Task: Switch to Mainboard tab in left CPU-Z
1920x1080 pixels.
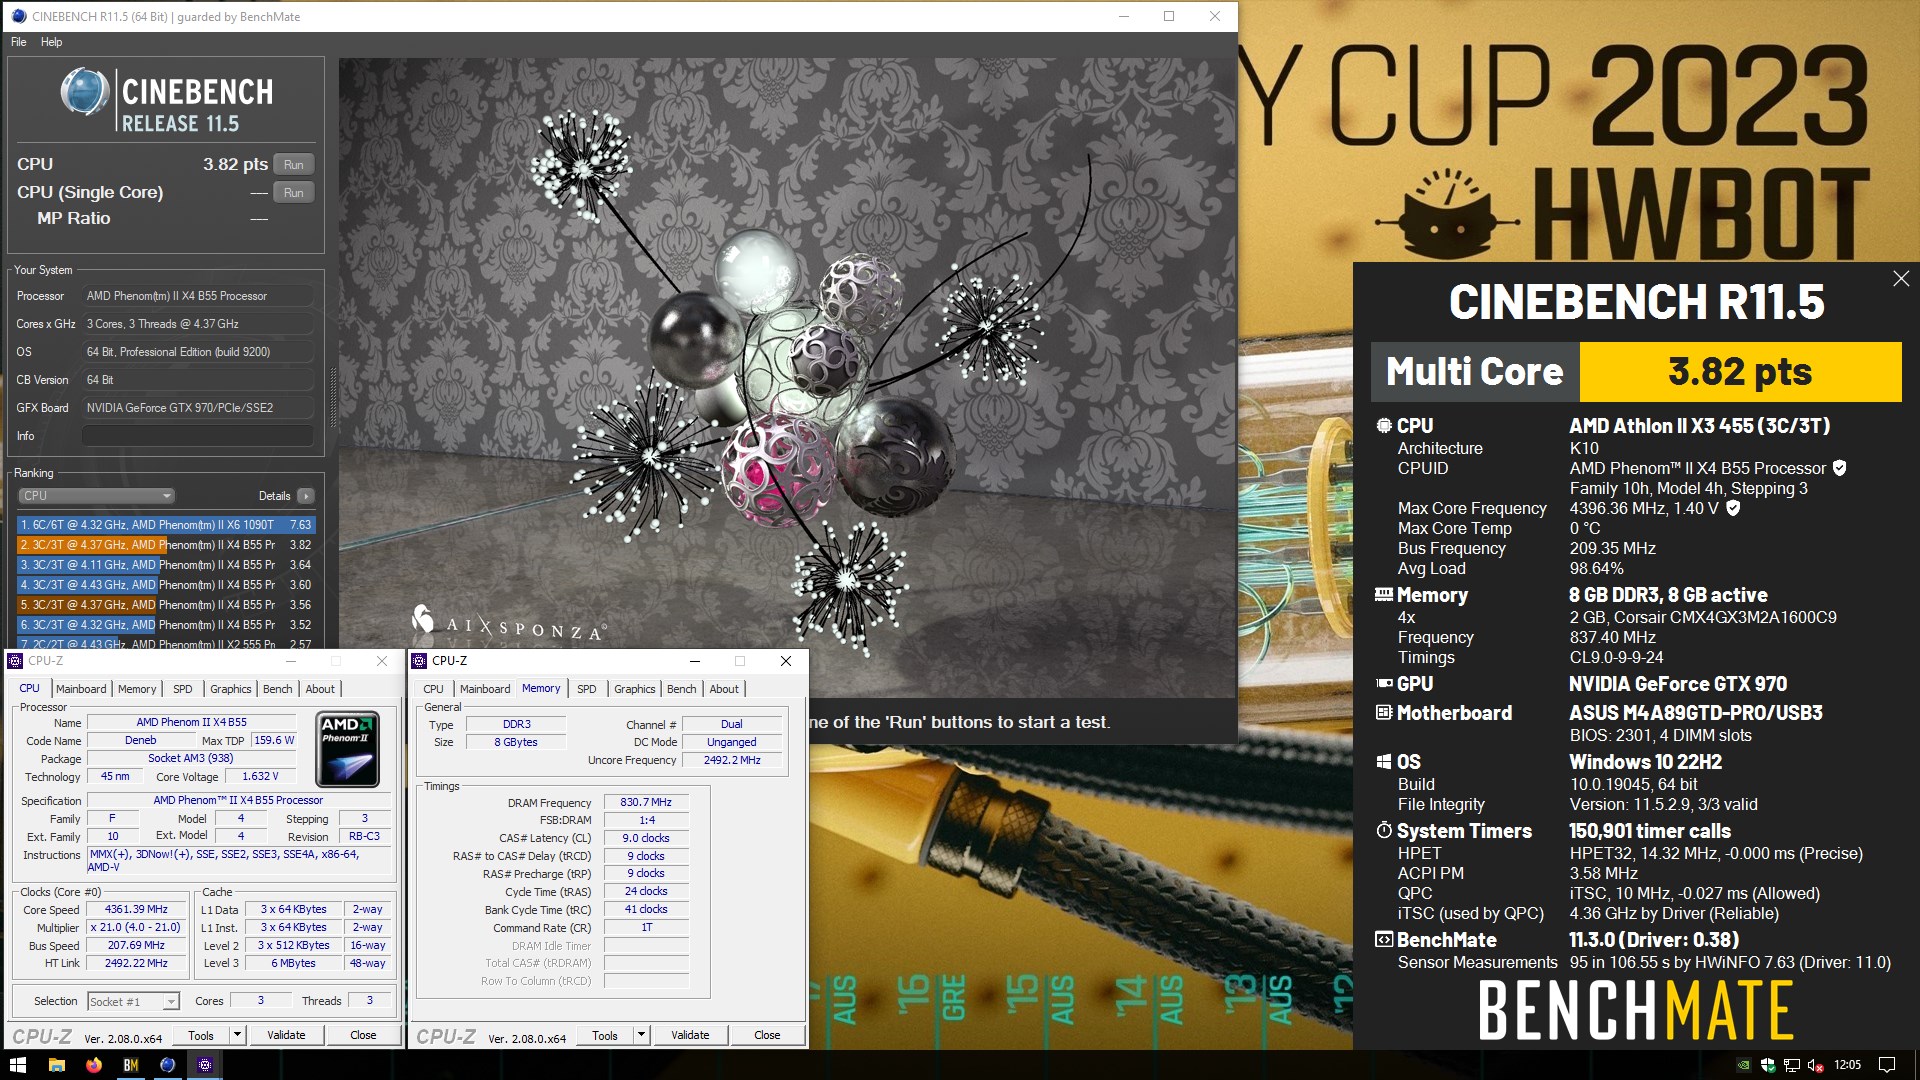Action: (81, 689)
